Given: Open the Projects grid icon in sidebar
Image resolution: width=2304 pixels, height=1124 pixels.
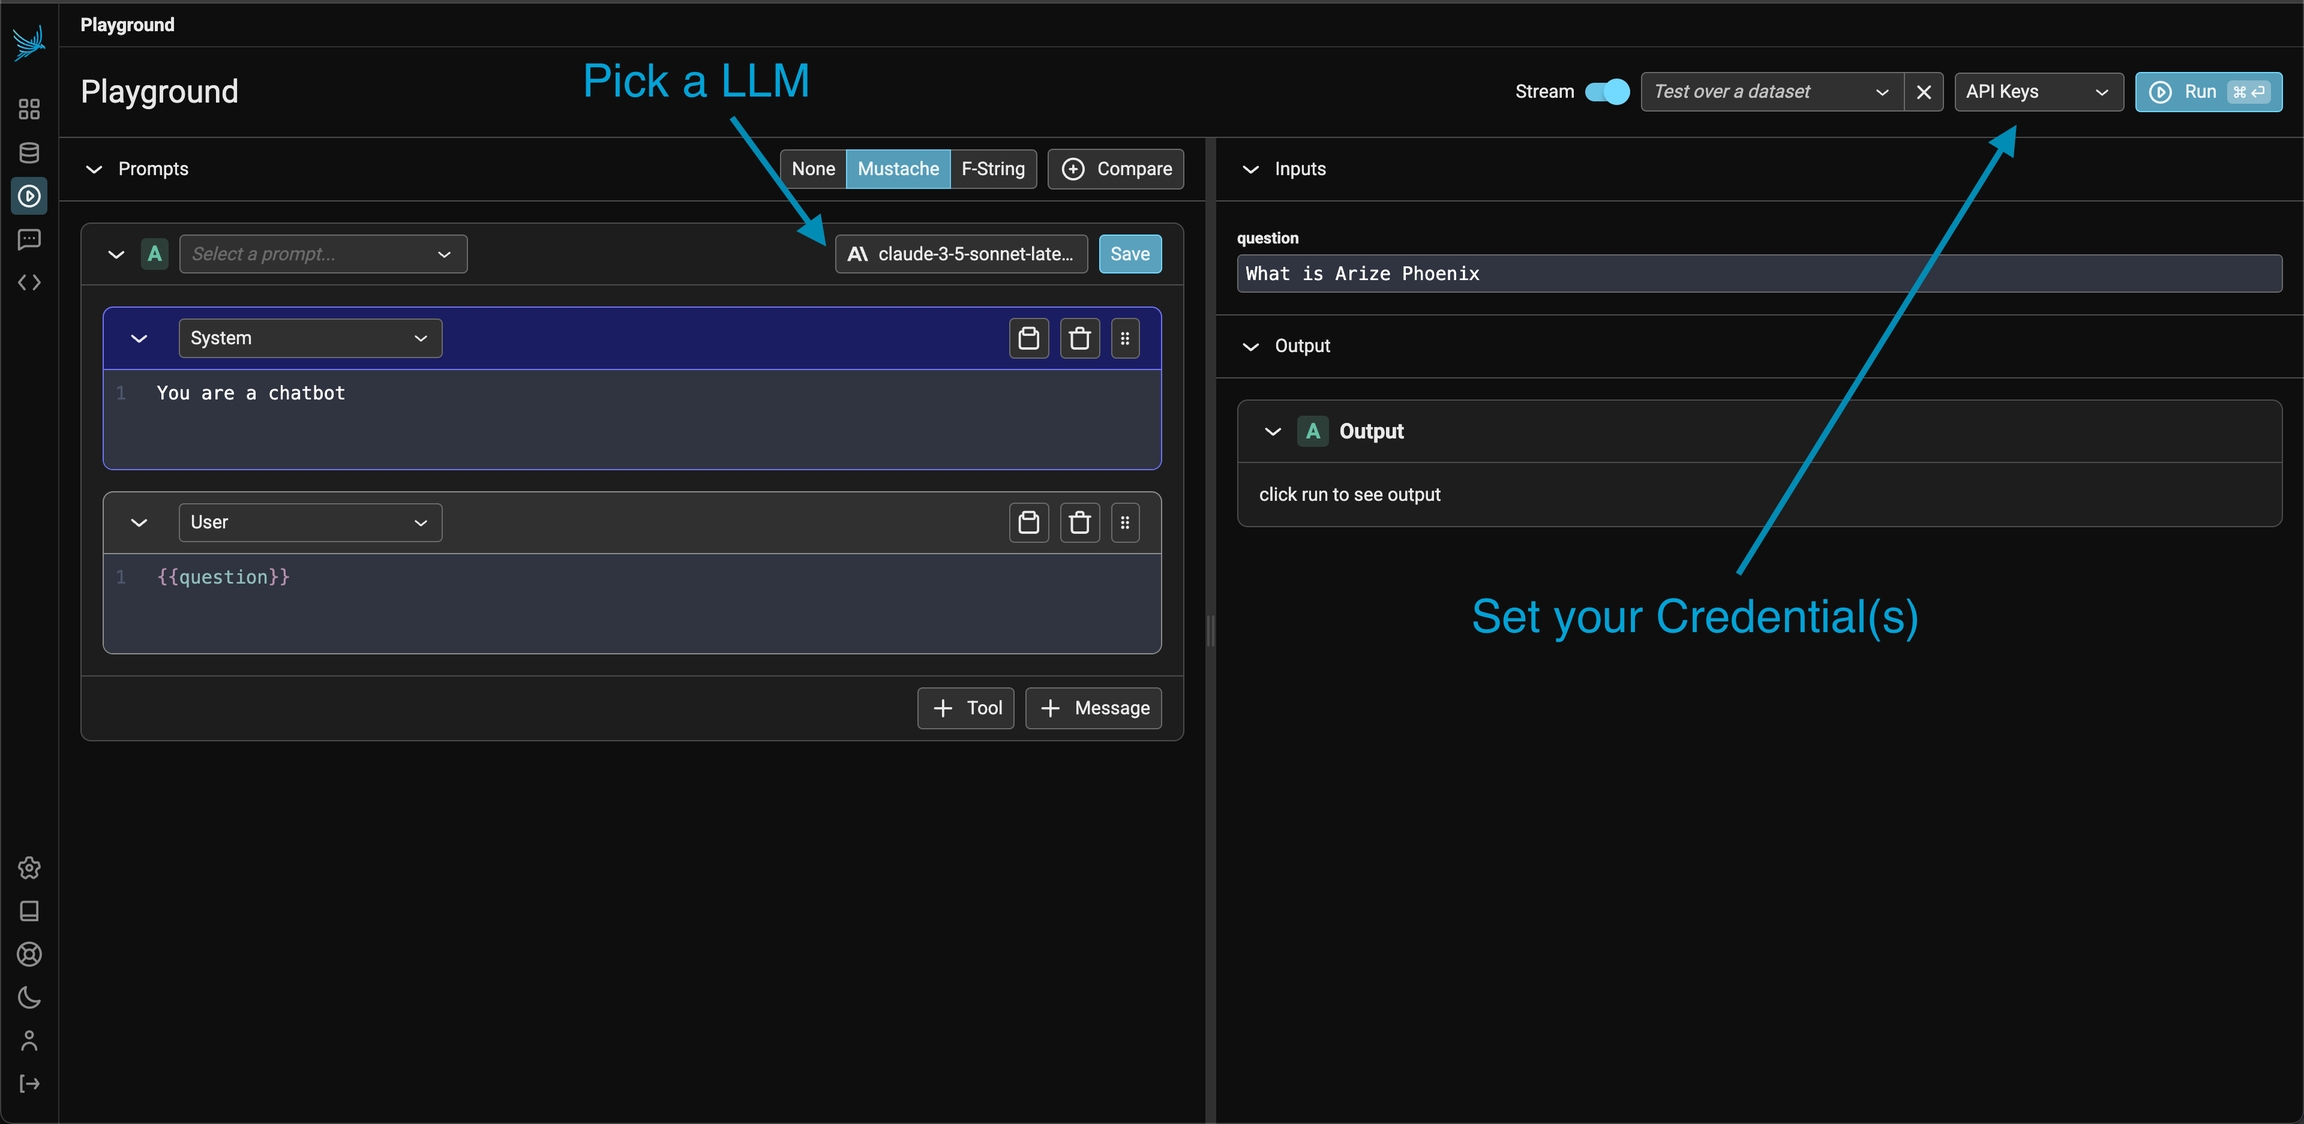Looking at the screenshot, I should click(29, 109).
